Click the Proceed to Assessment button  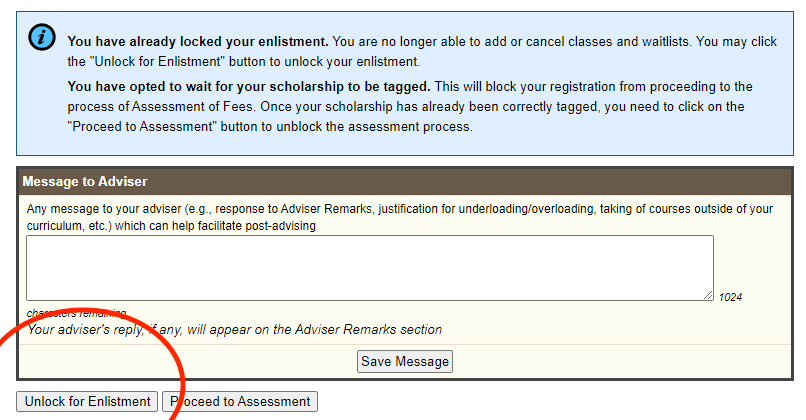click(x=240, y=401)
